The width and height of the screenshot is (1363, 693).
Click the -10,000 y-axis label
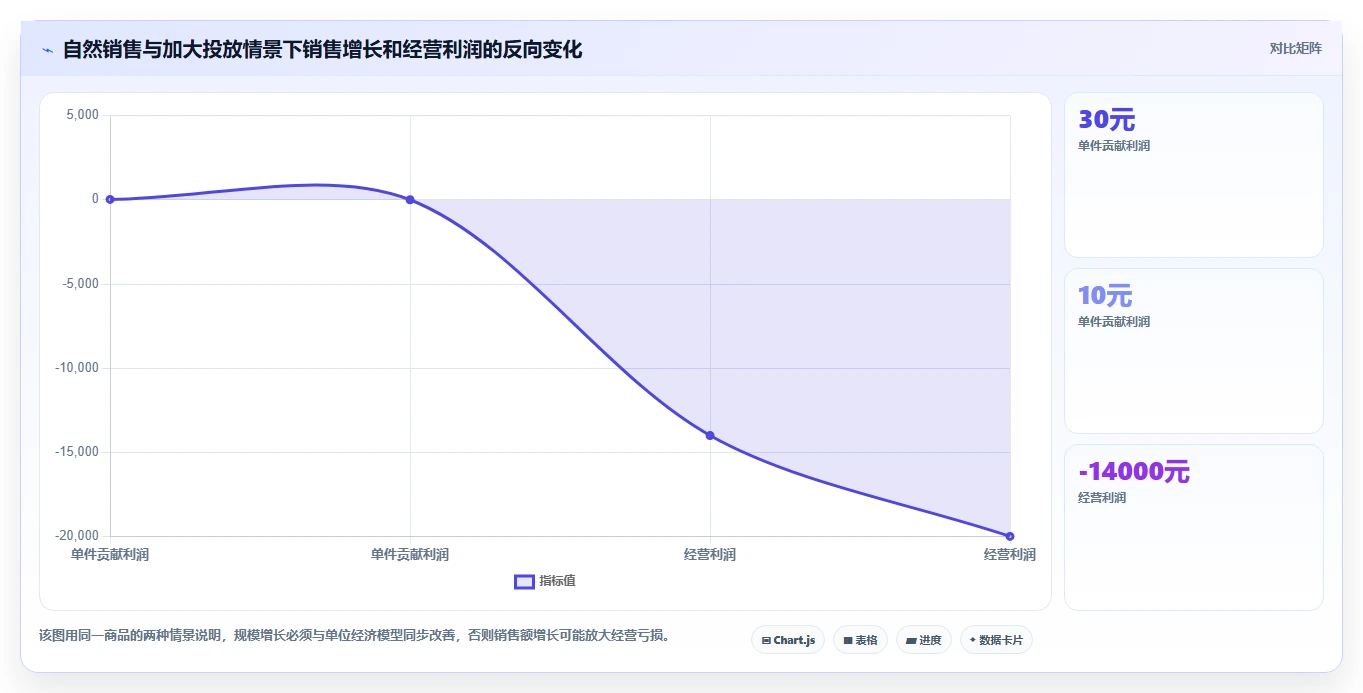click(77, 367)
